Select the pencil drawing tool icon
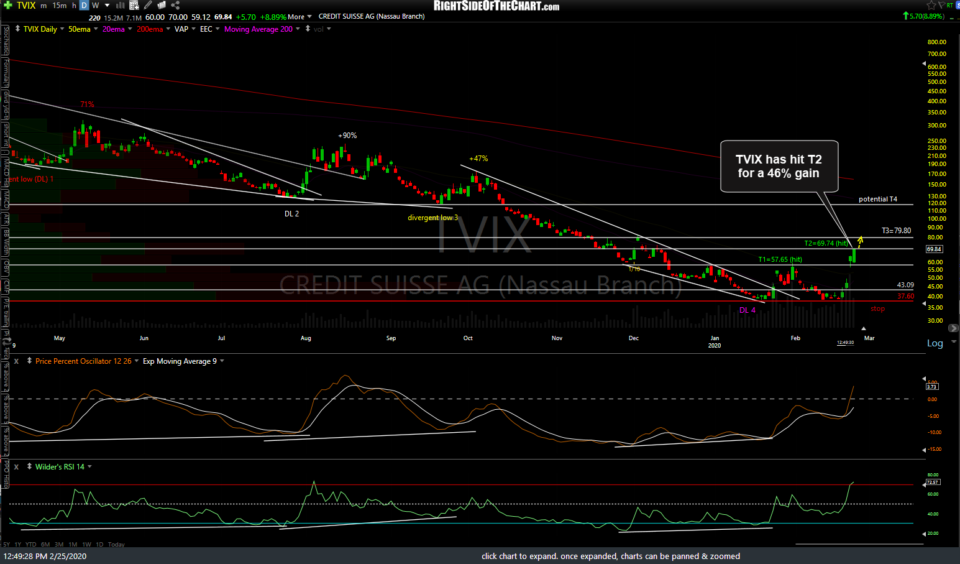 point(148,5)
